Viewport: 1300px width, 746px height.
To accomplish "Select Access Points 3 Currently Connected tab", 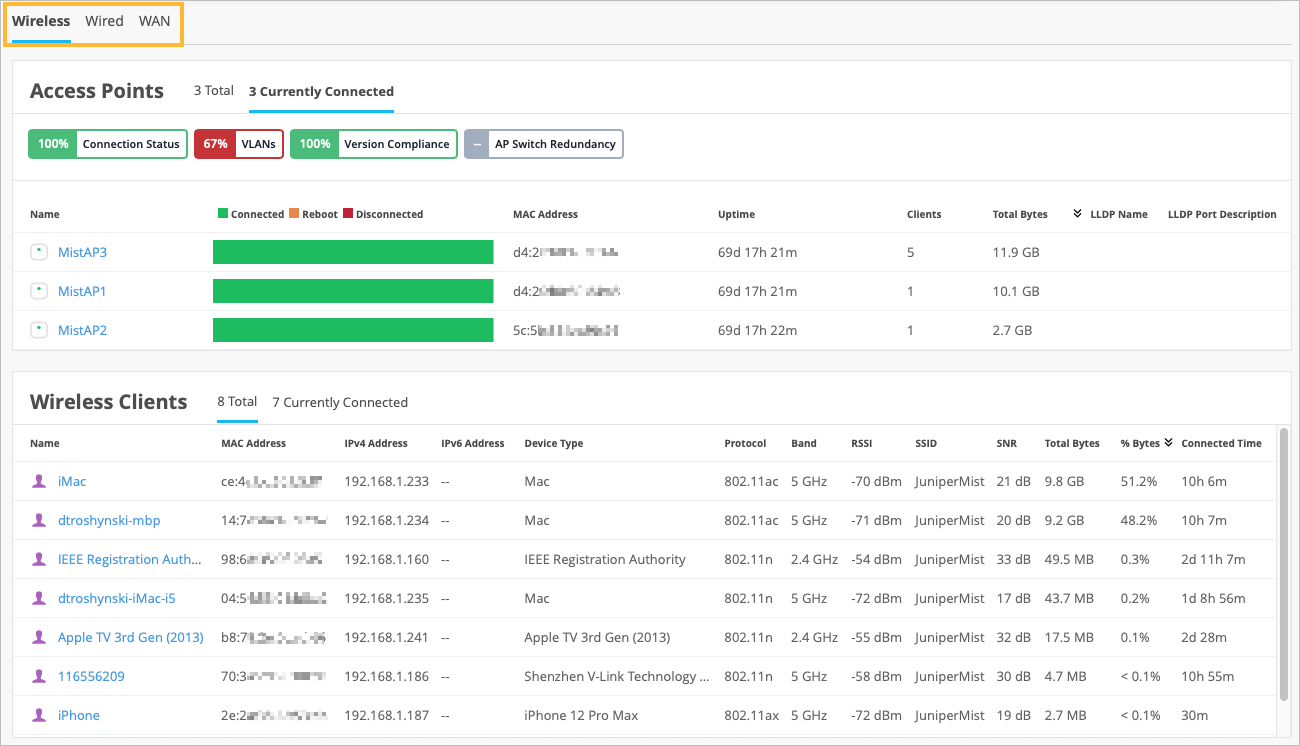I will coord(321,92).
